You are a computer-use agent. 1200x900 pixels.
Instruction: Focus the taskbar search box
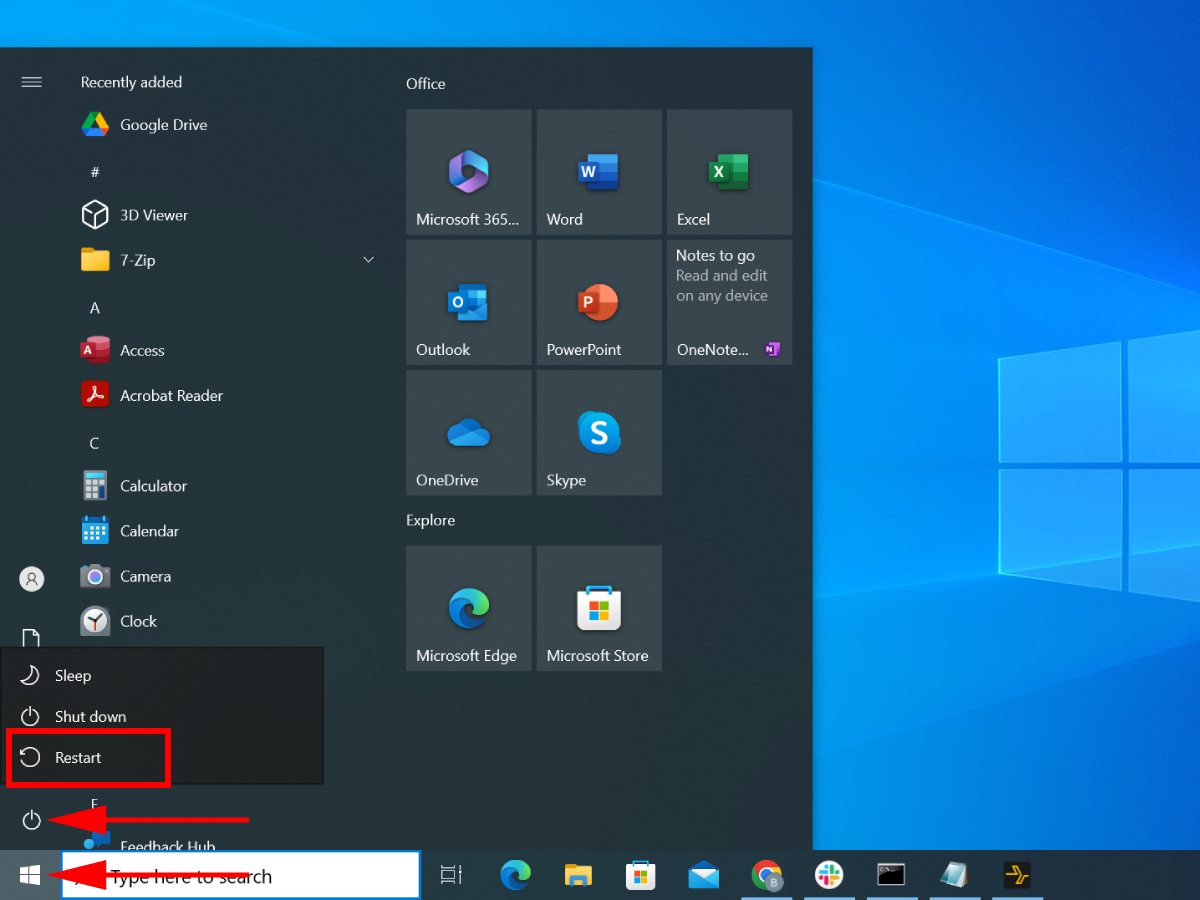(241, 876)
